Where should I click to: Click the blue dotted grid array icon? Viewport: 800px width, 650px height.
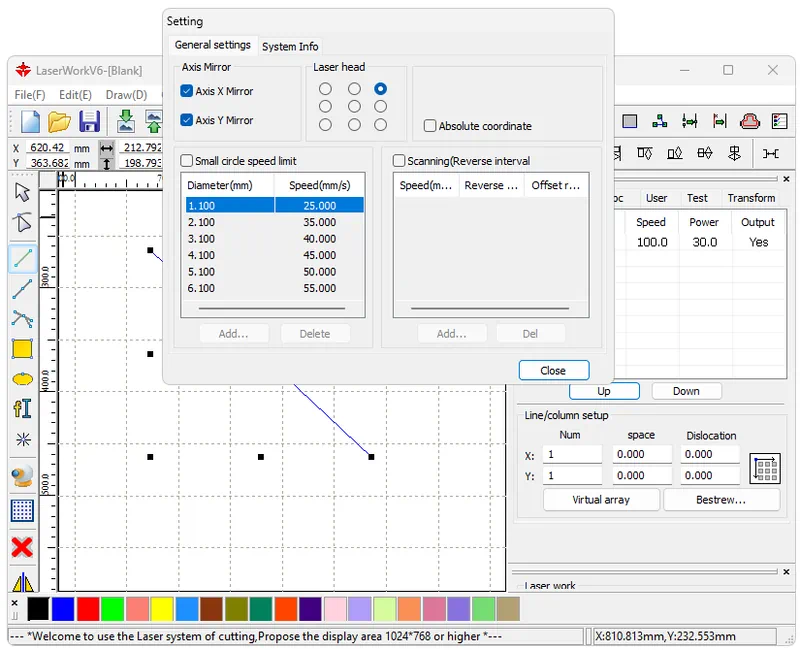[22, 511]
